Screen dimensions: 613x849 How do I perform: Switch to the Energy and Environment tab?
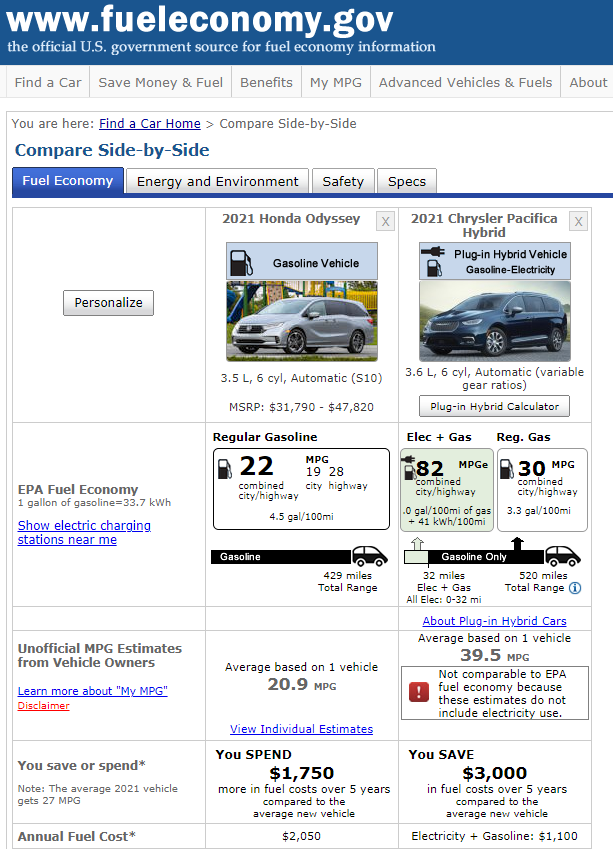[217, 181]
